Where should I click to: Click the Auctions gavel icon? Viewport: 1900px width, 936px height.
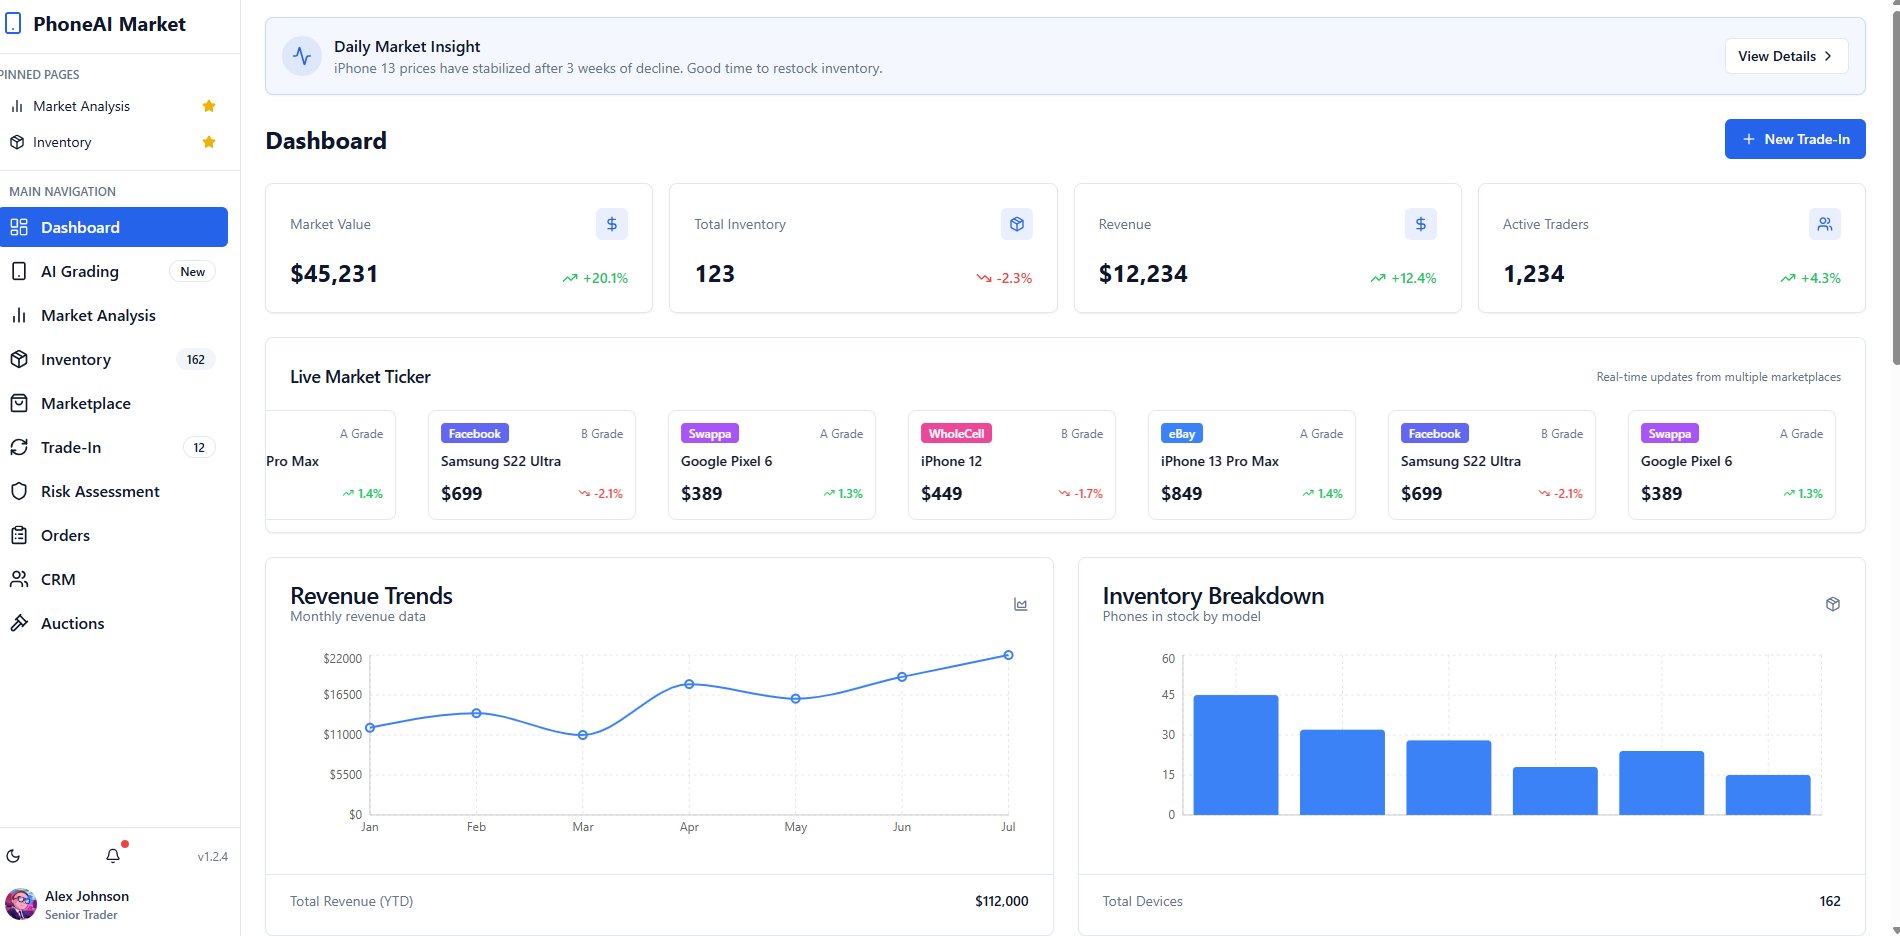point(18,623)
